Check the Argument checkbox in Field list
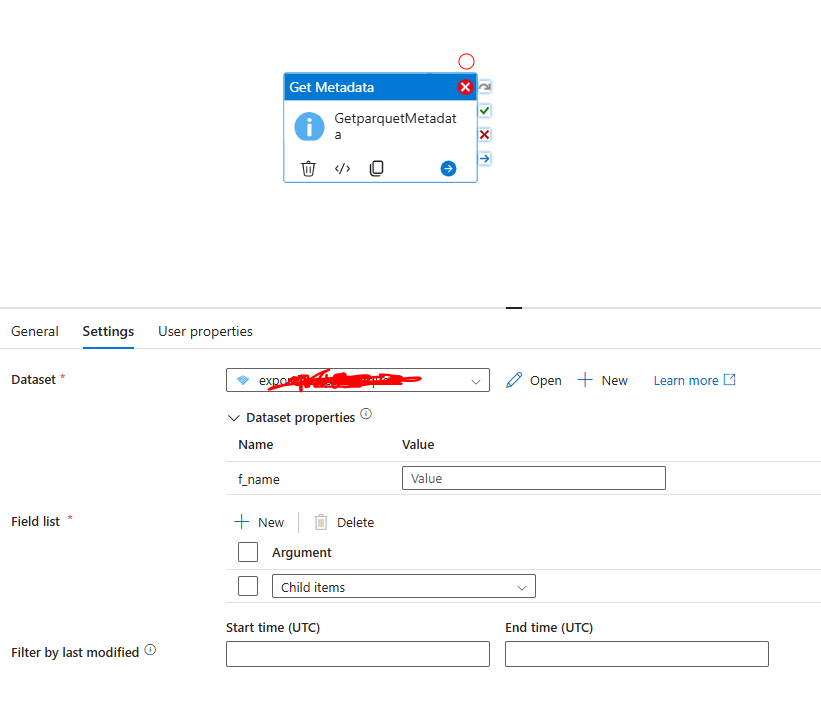The width and height of the screenshot is (821, 706). click(x=247, y=552)
